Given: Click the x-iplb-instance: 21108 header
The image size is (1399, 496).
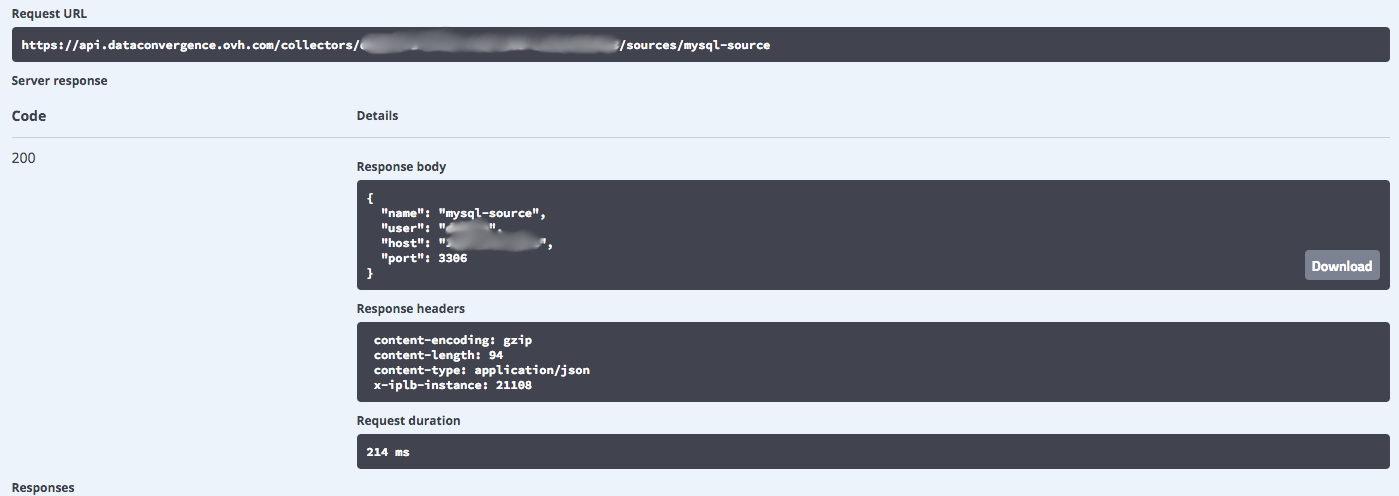Looking at the screenshot, I should pos(452,385).
